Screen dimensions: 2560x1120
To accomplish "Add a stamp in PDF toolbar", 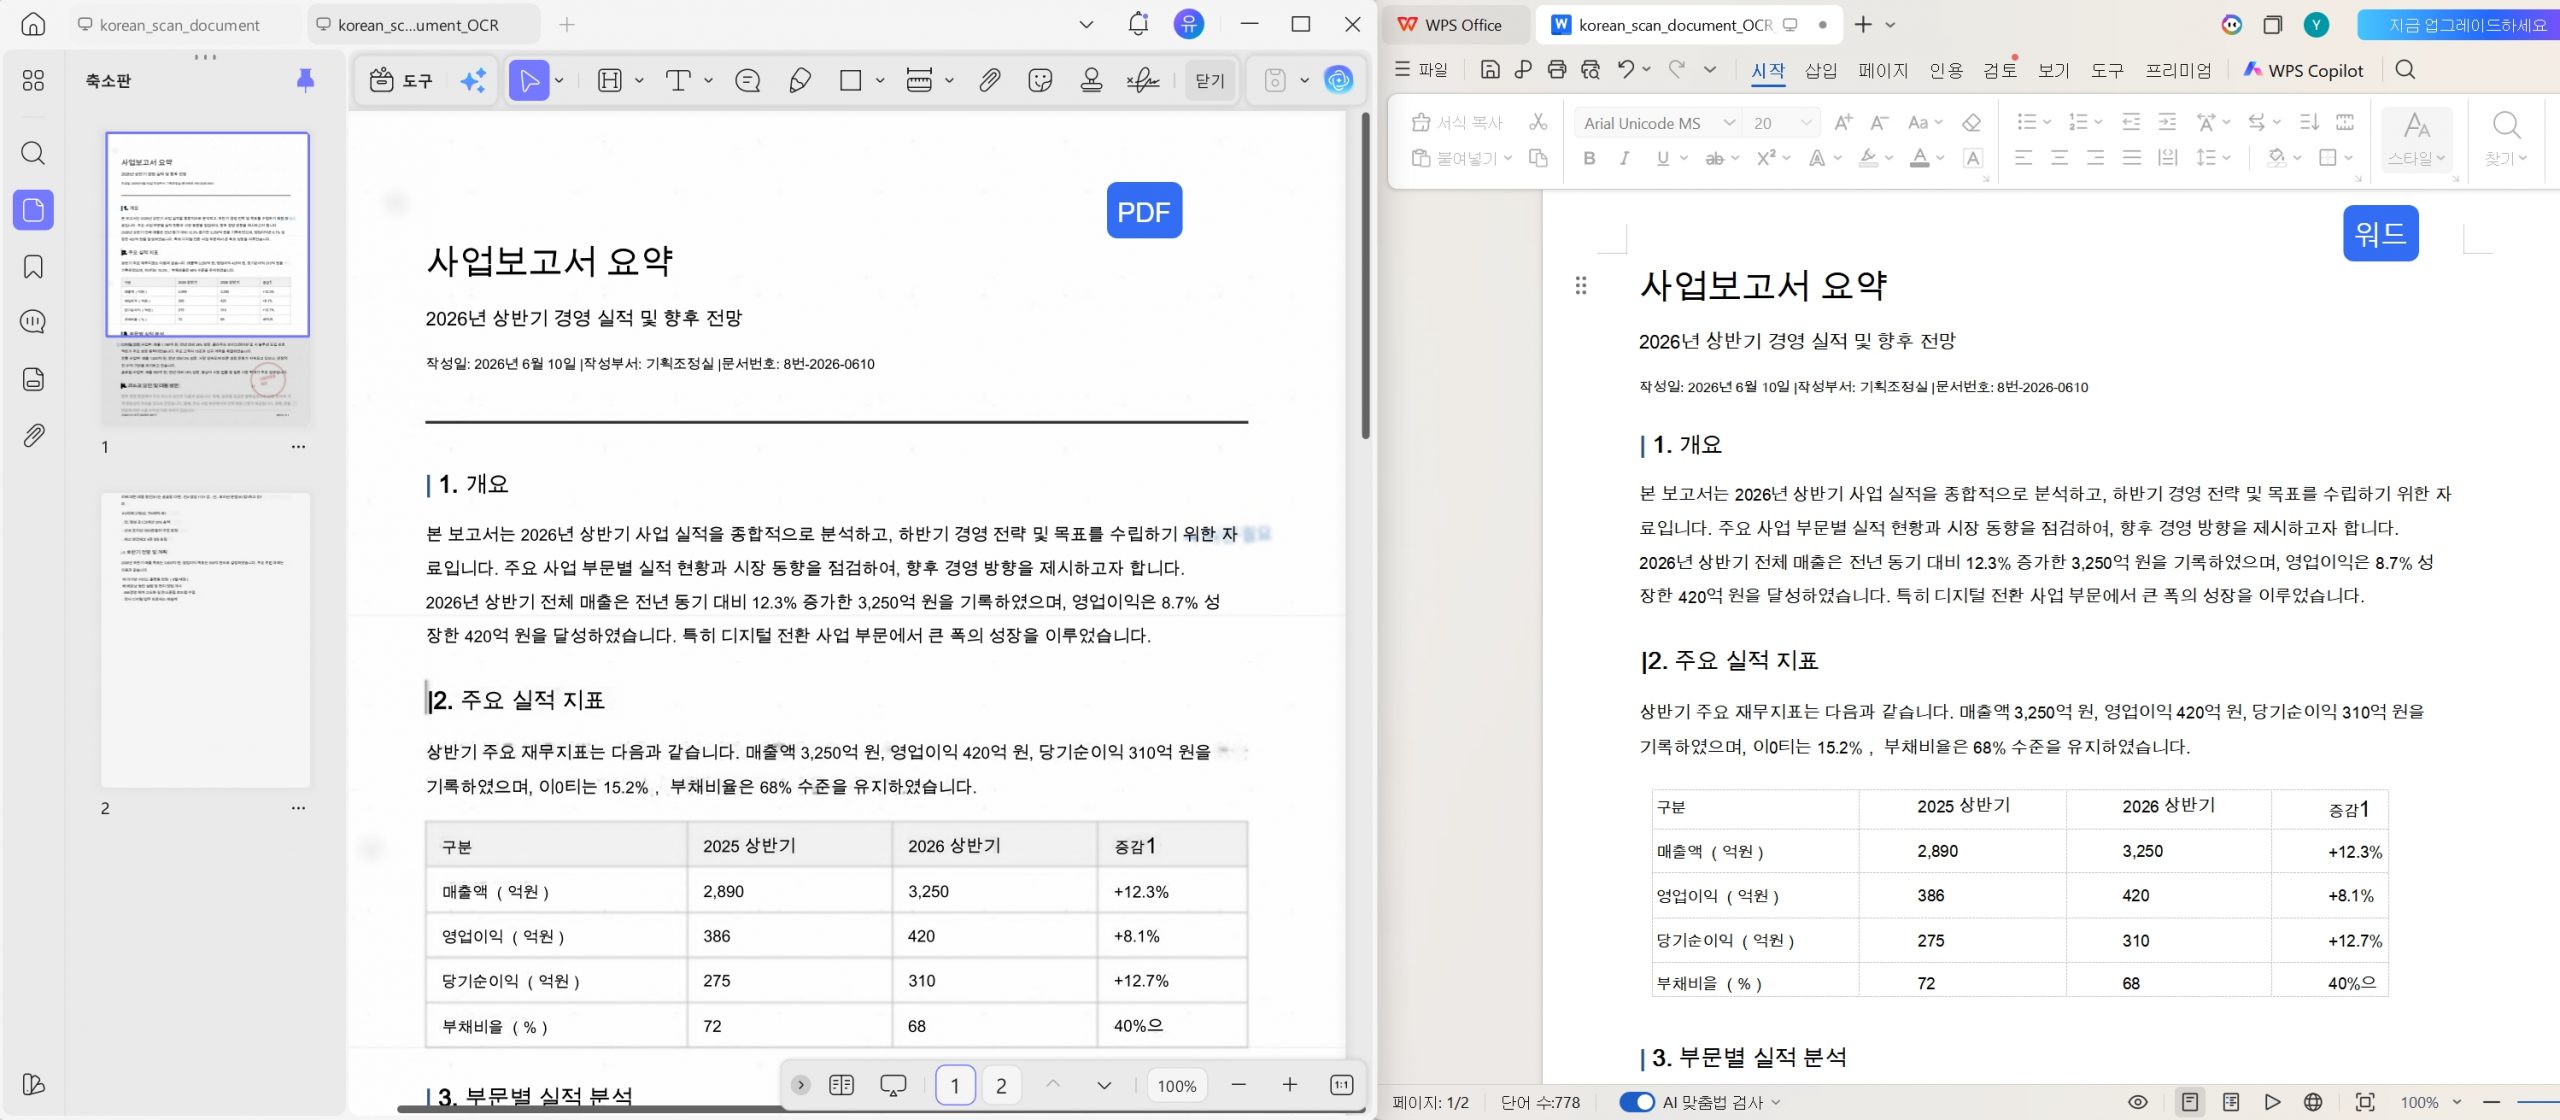I will click(1091, 81).
